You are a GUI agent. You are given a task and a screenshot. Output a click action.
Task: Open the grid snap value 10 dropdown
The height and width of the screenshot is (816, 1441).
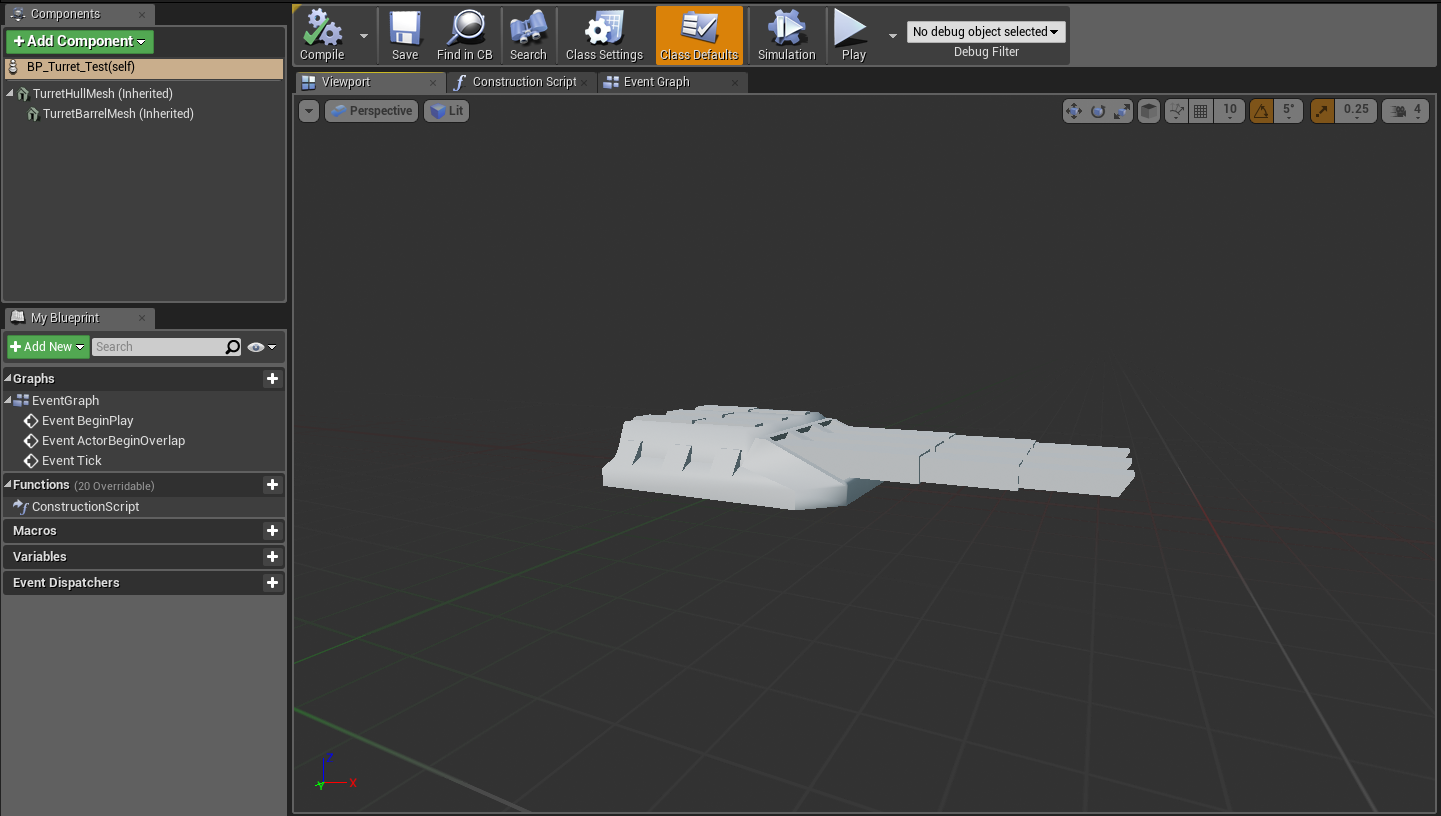(1230, 111)
